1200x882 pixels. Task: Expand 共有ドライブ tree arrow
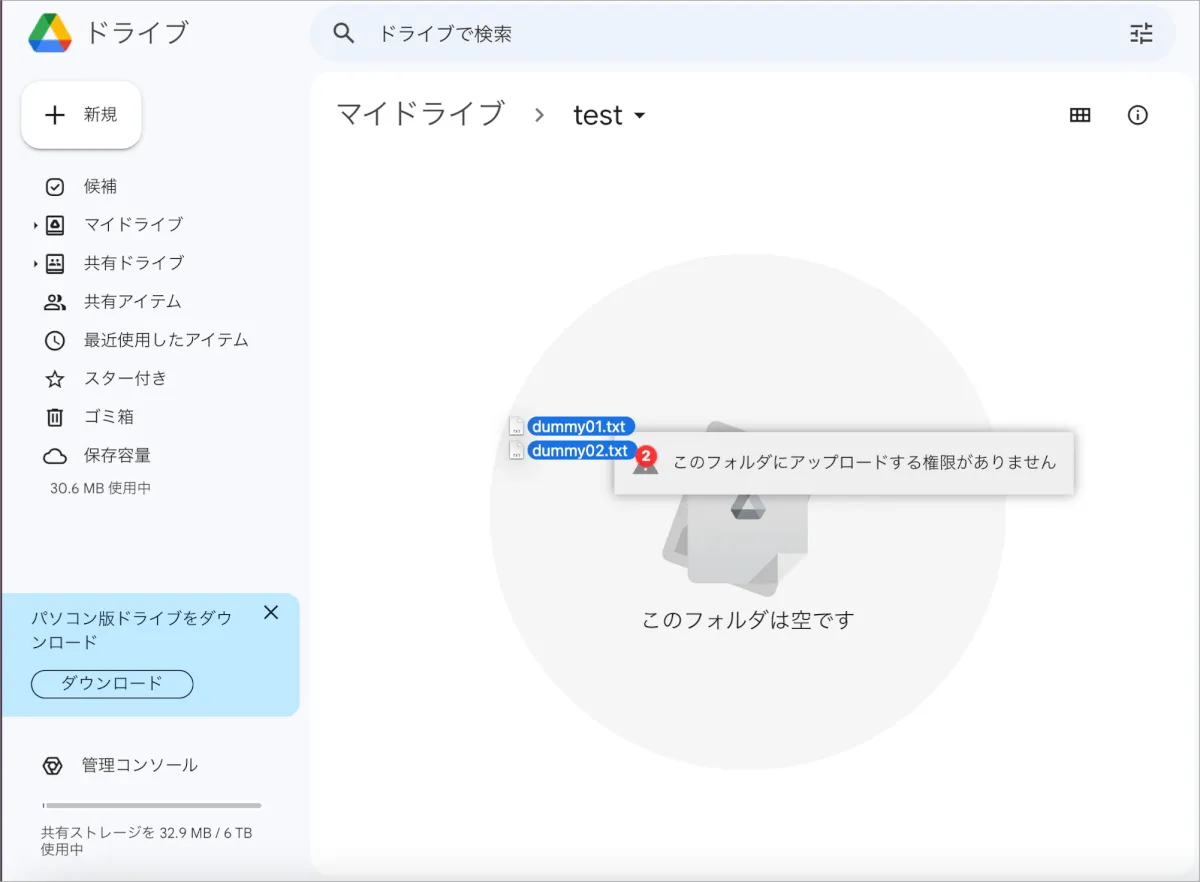click(35, 264)
